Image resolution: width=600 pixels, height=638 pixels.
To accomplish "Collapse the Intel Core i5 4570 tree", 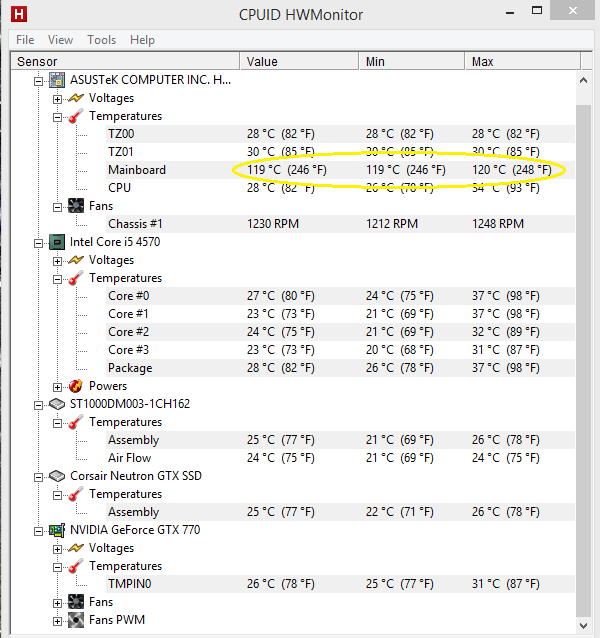I will 38,243.
